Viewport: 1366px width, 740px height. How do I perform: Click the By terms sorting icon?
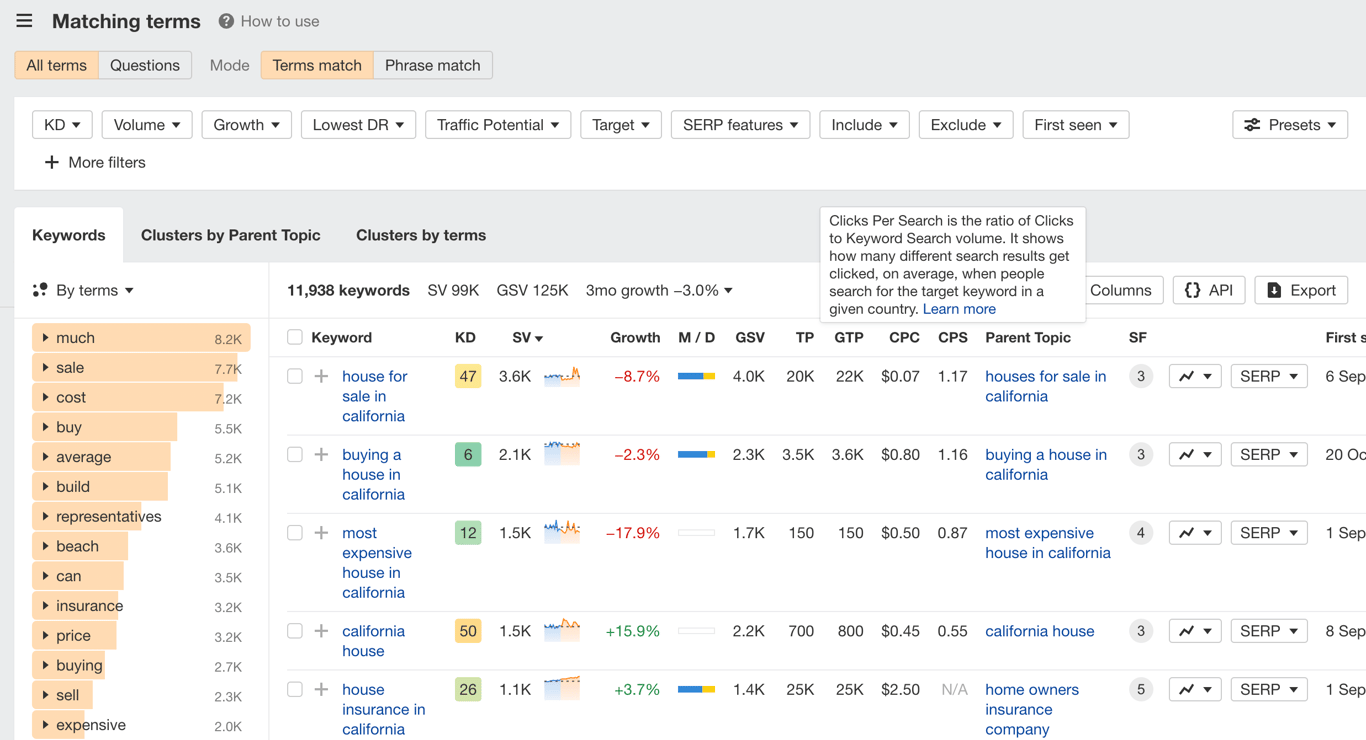pos(40,290)
